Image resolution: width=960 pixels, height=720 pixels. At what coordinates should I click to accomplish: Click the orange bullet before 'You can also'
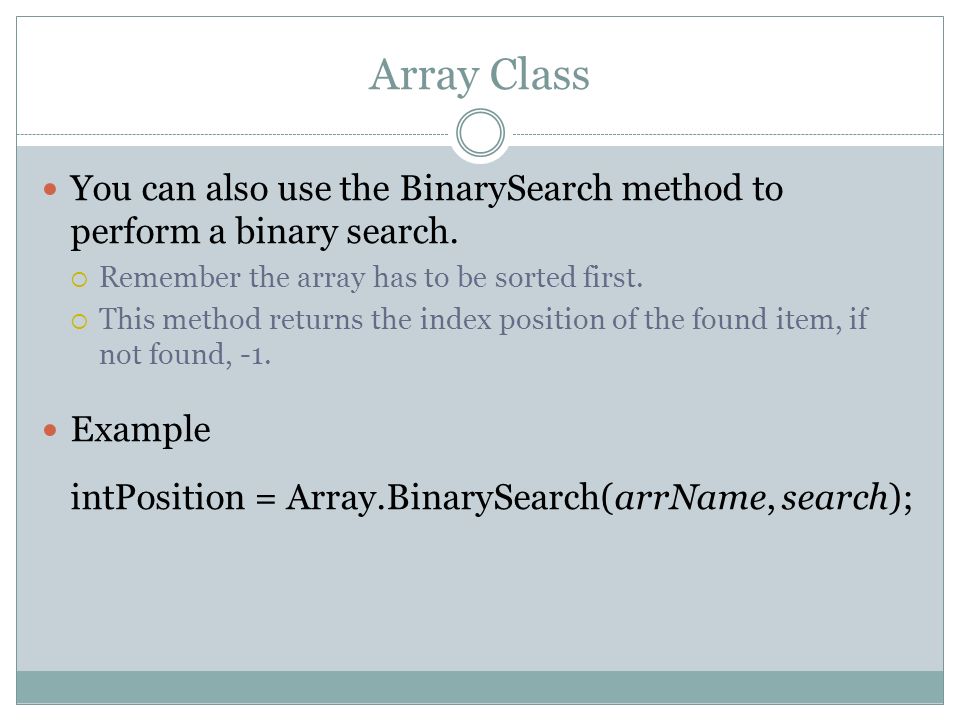coord(50,189)
